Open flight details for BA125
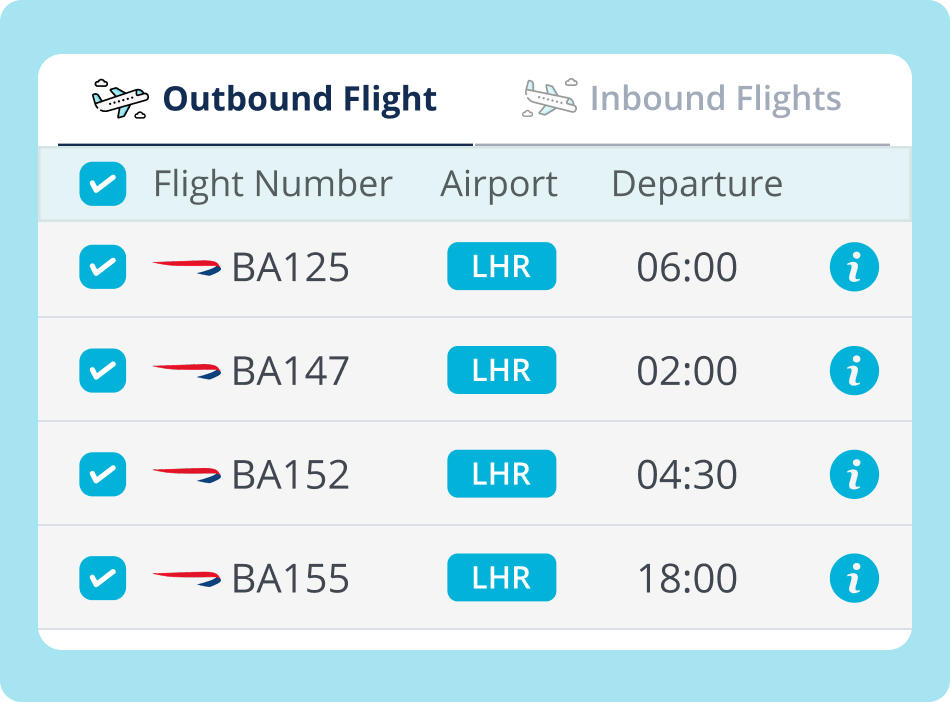 click(x=854, y=267)
